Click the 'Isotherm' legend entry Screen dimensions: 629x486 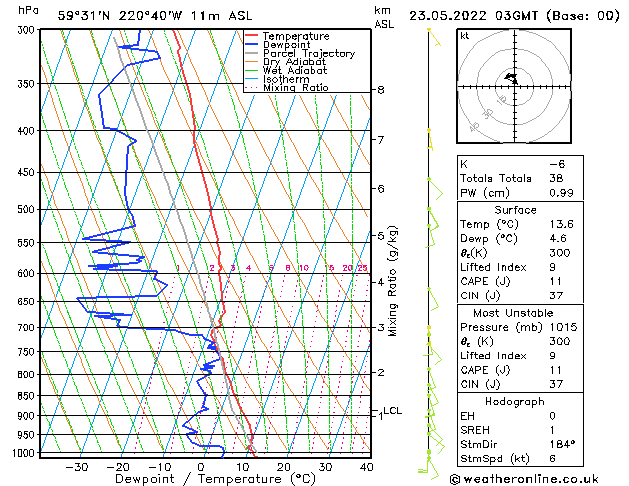(x=286, y=79)
